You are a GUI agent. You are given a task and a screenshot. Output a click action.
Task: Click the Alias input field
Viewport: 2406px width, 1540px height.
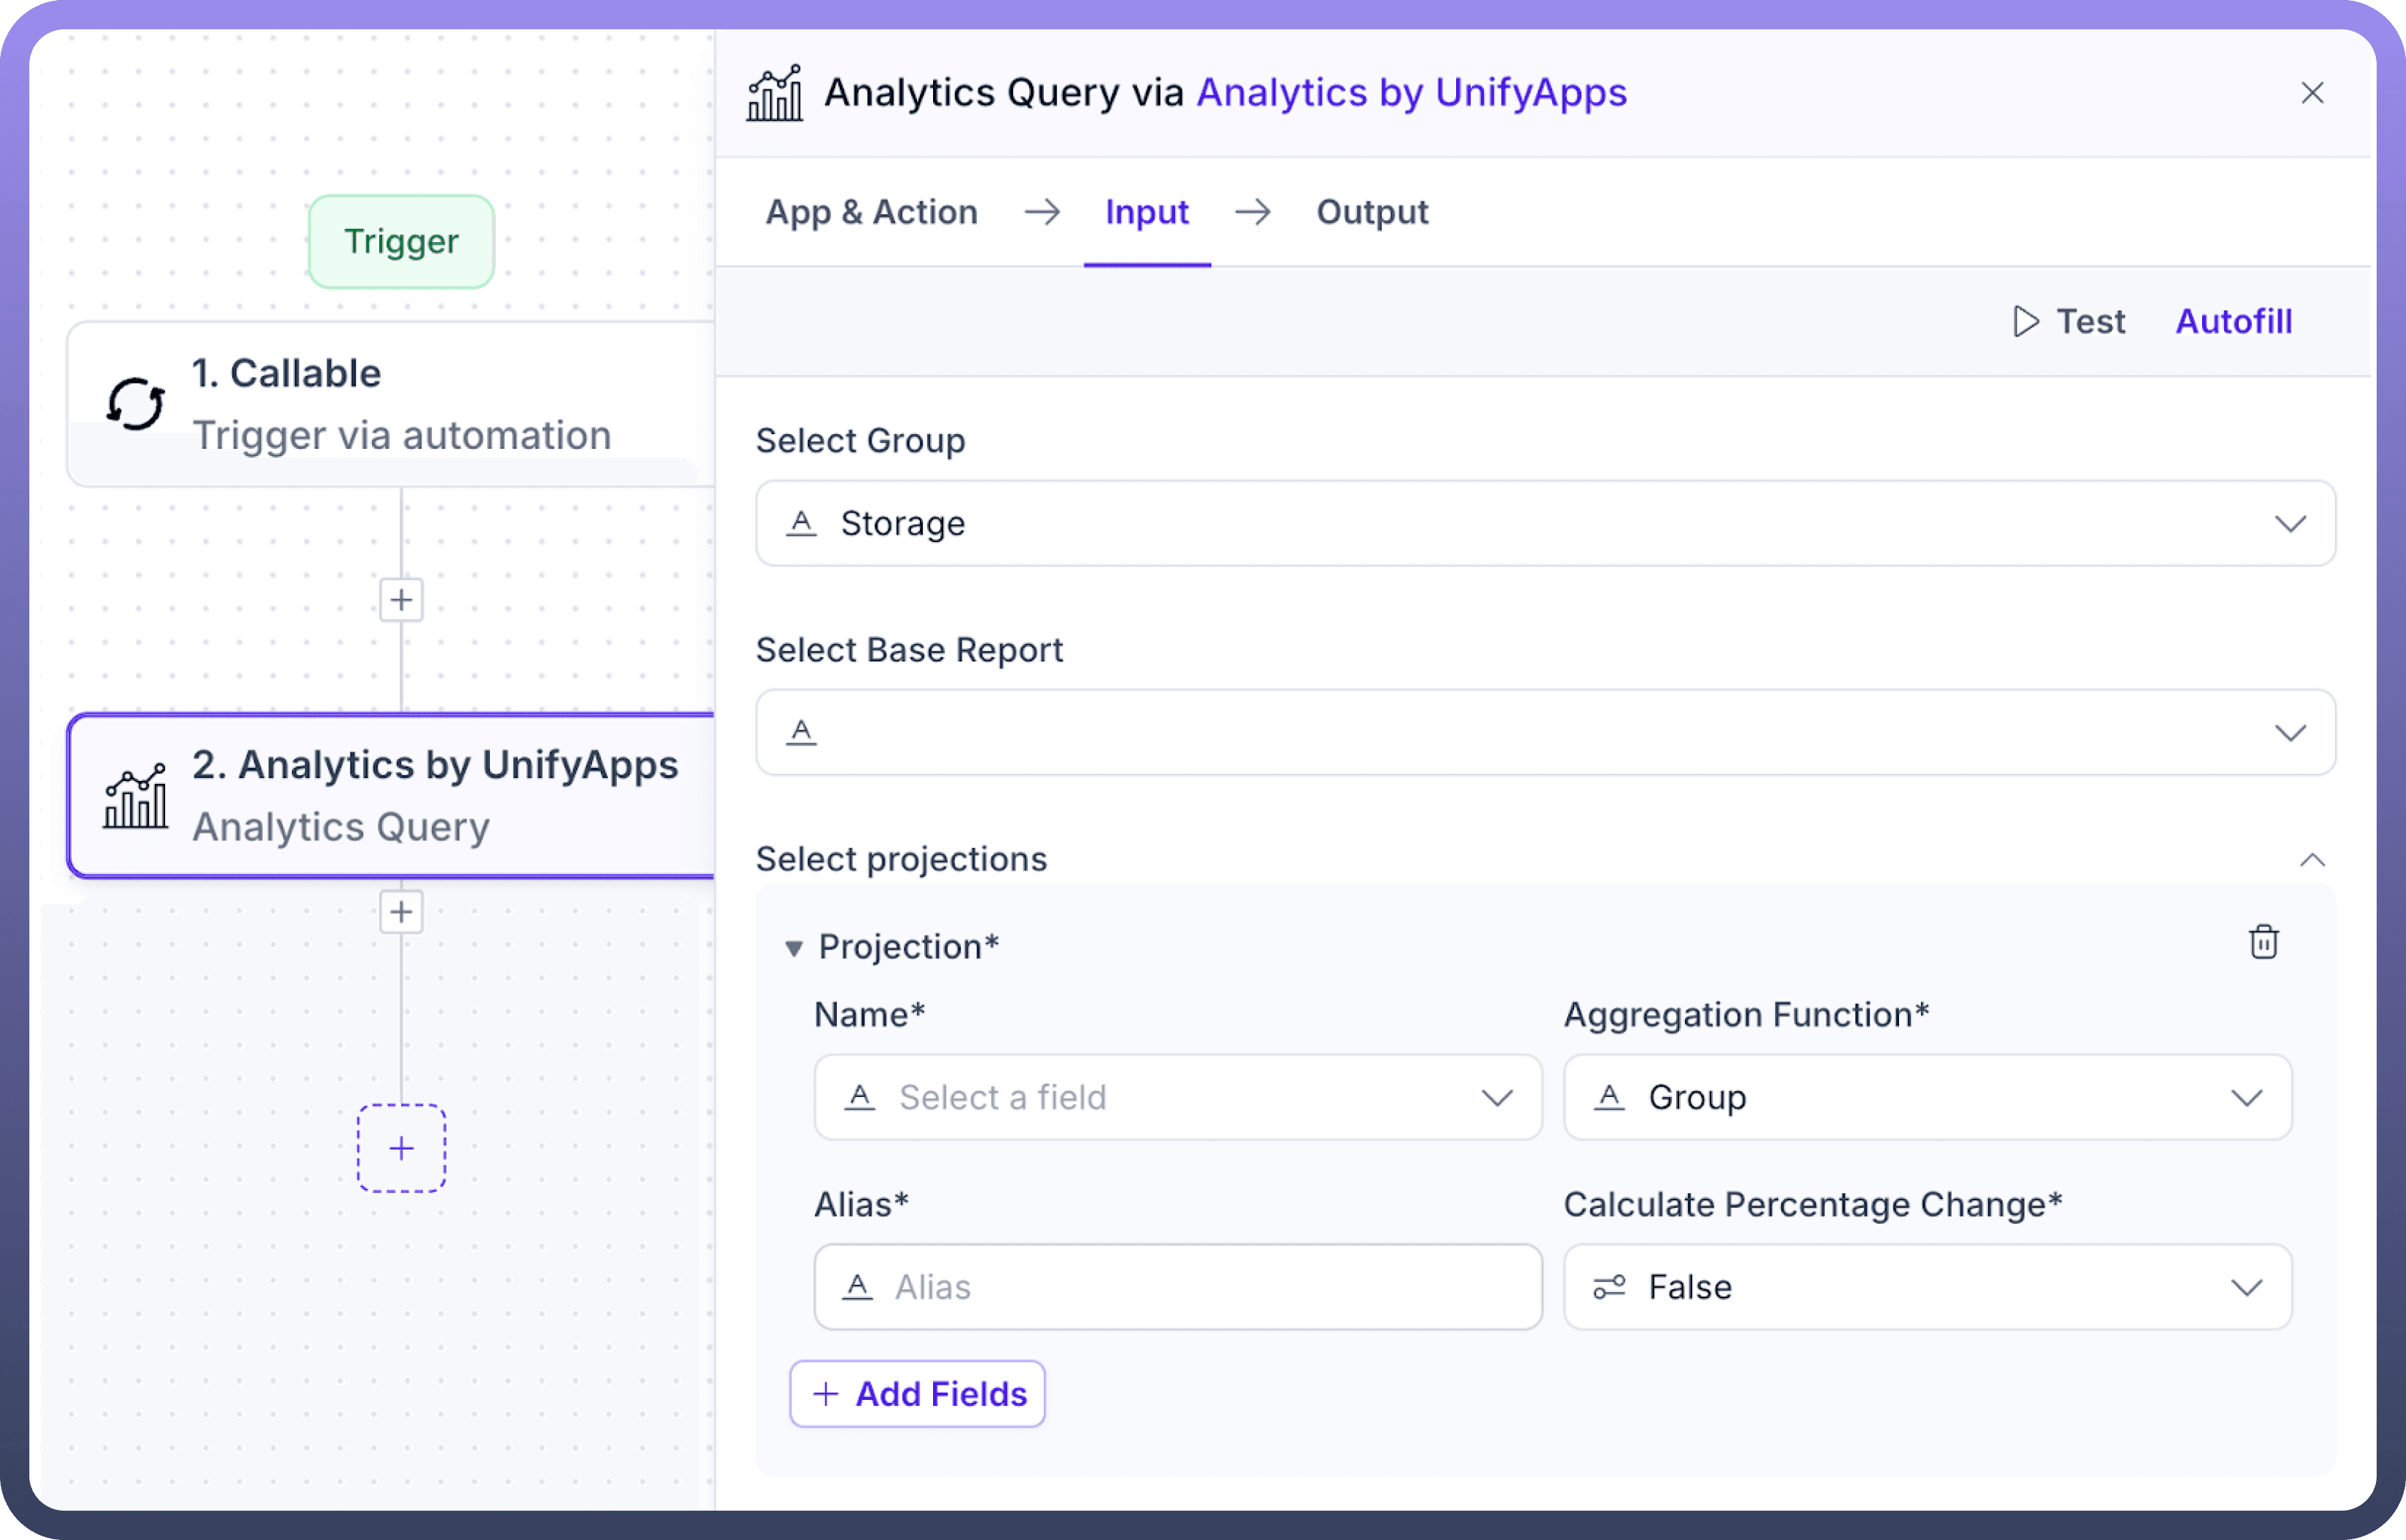coord(1177,1287)
